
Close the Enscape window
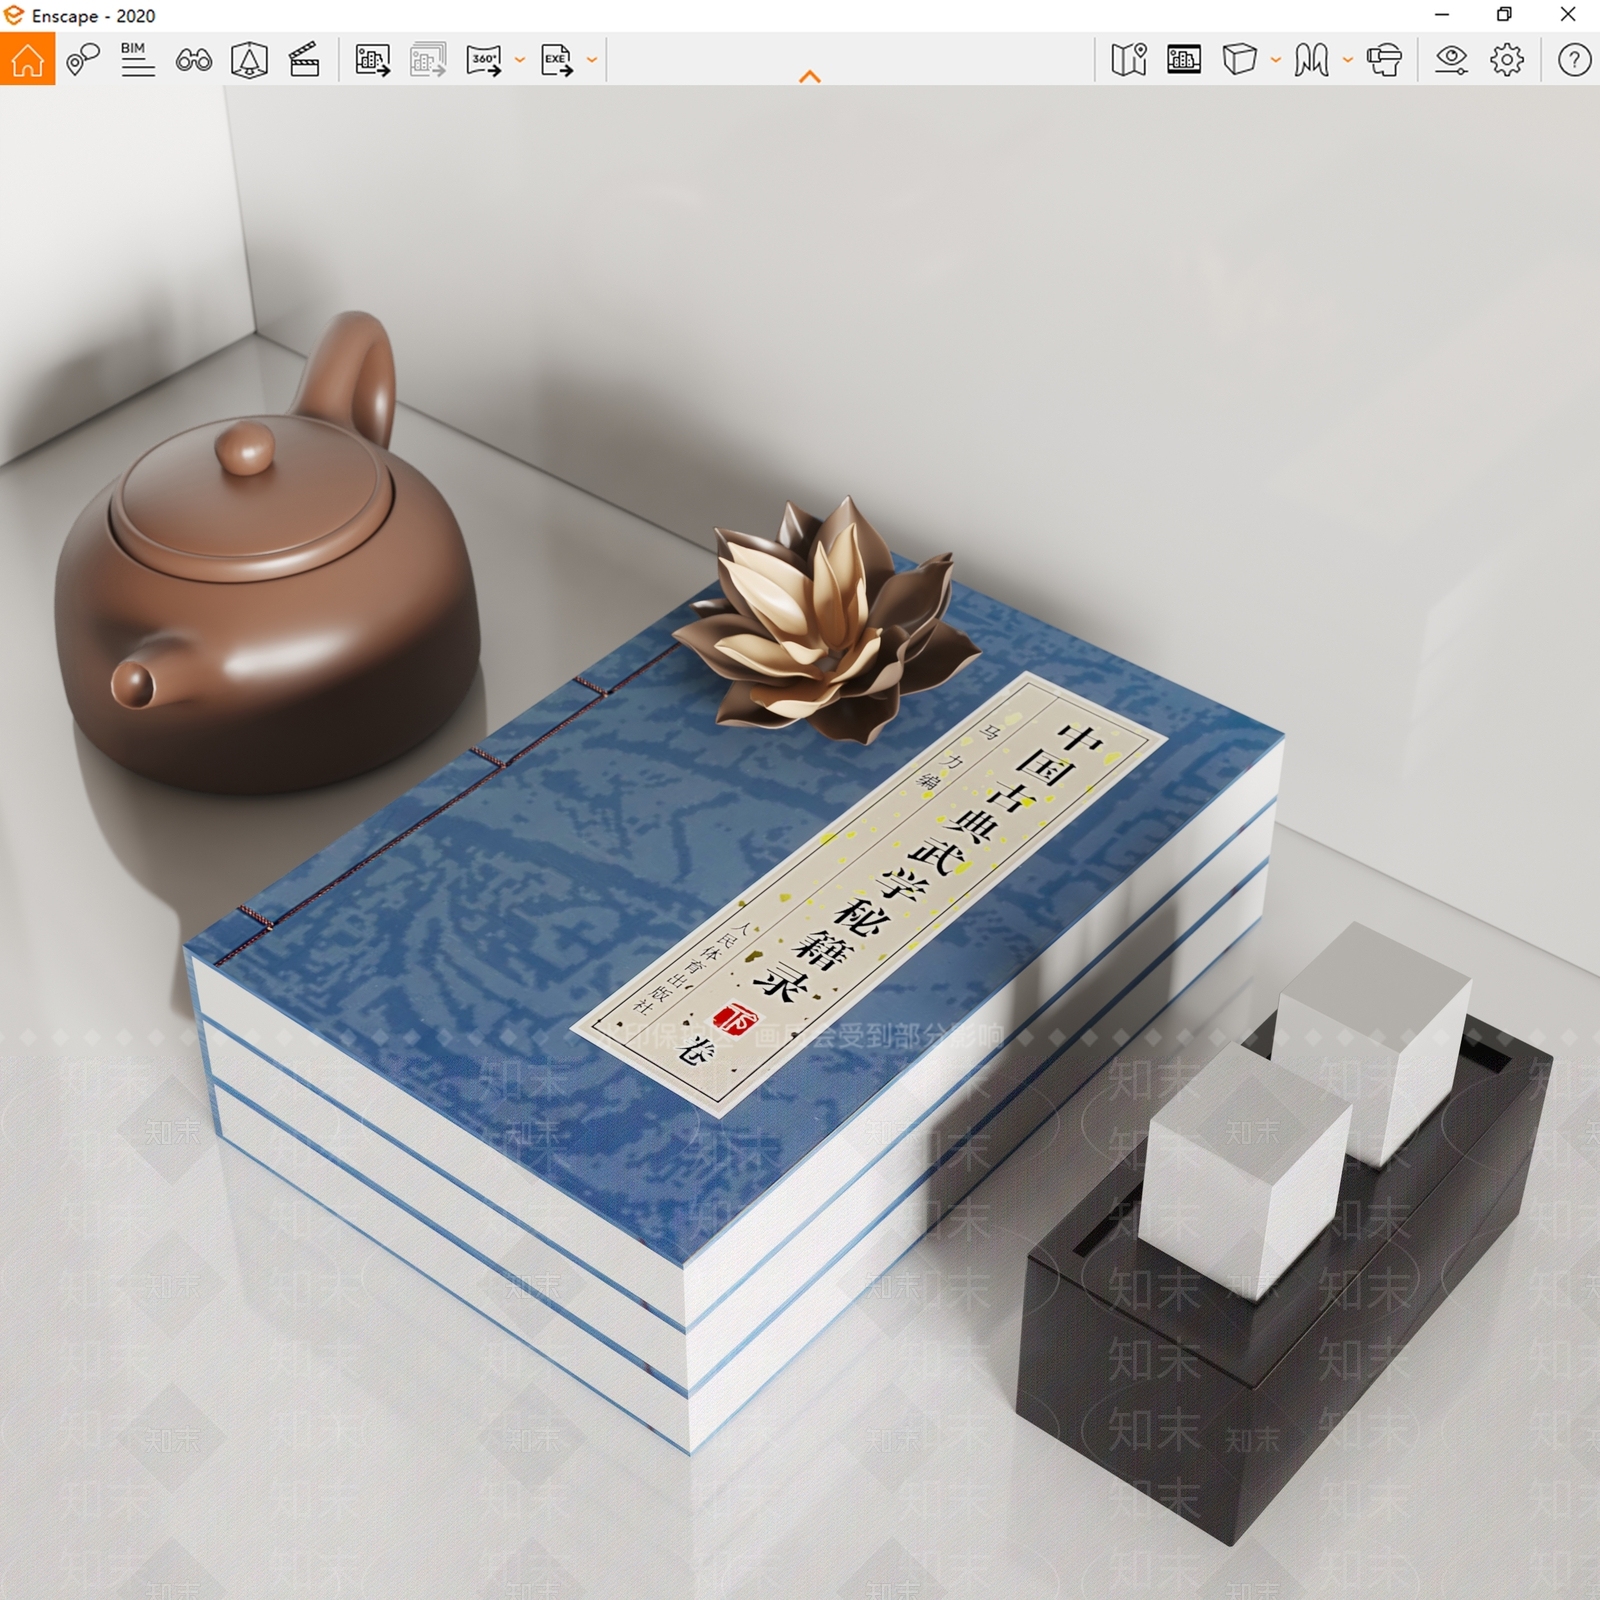coord(1568,15)
